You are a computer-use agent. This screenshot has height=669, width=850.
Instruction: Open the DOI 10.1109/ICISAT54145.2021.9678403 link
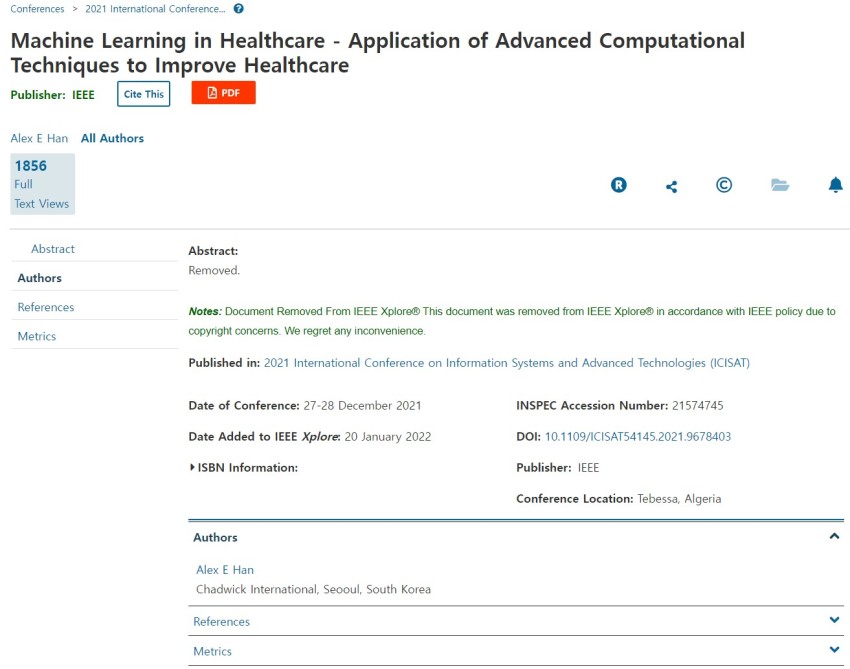(x=638, y=436)
